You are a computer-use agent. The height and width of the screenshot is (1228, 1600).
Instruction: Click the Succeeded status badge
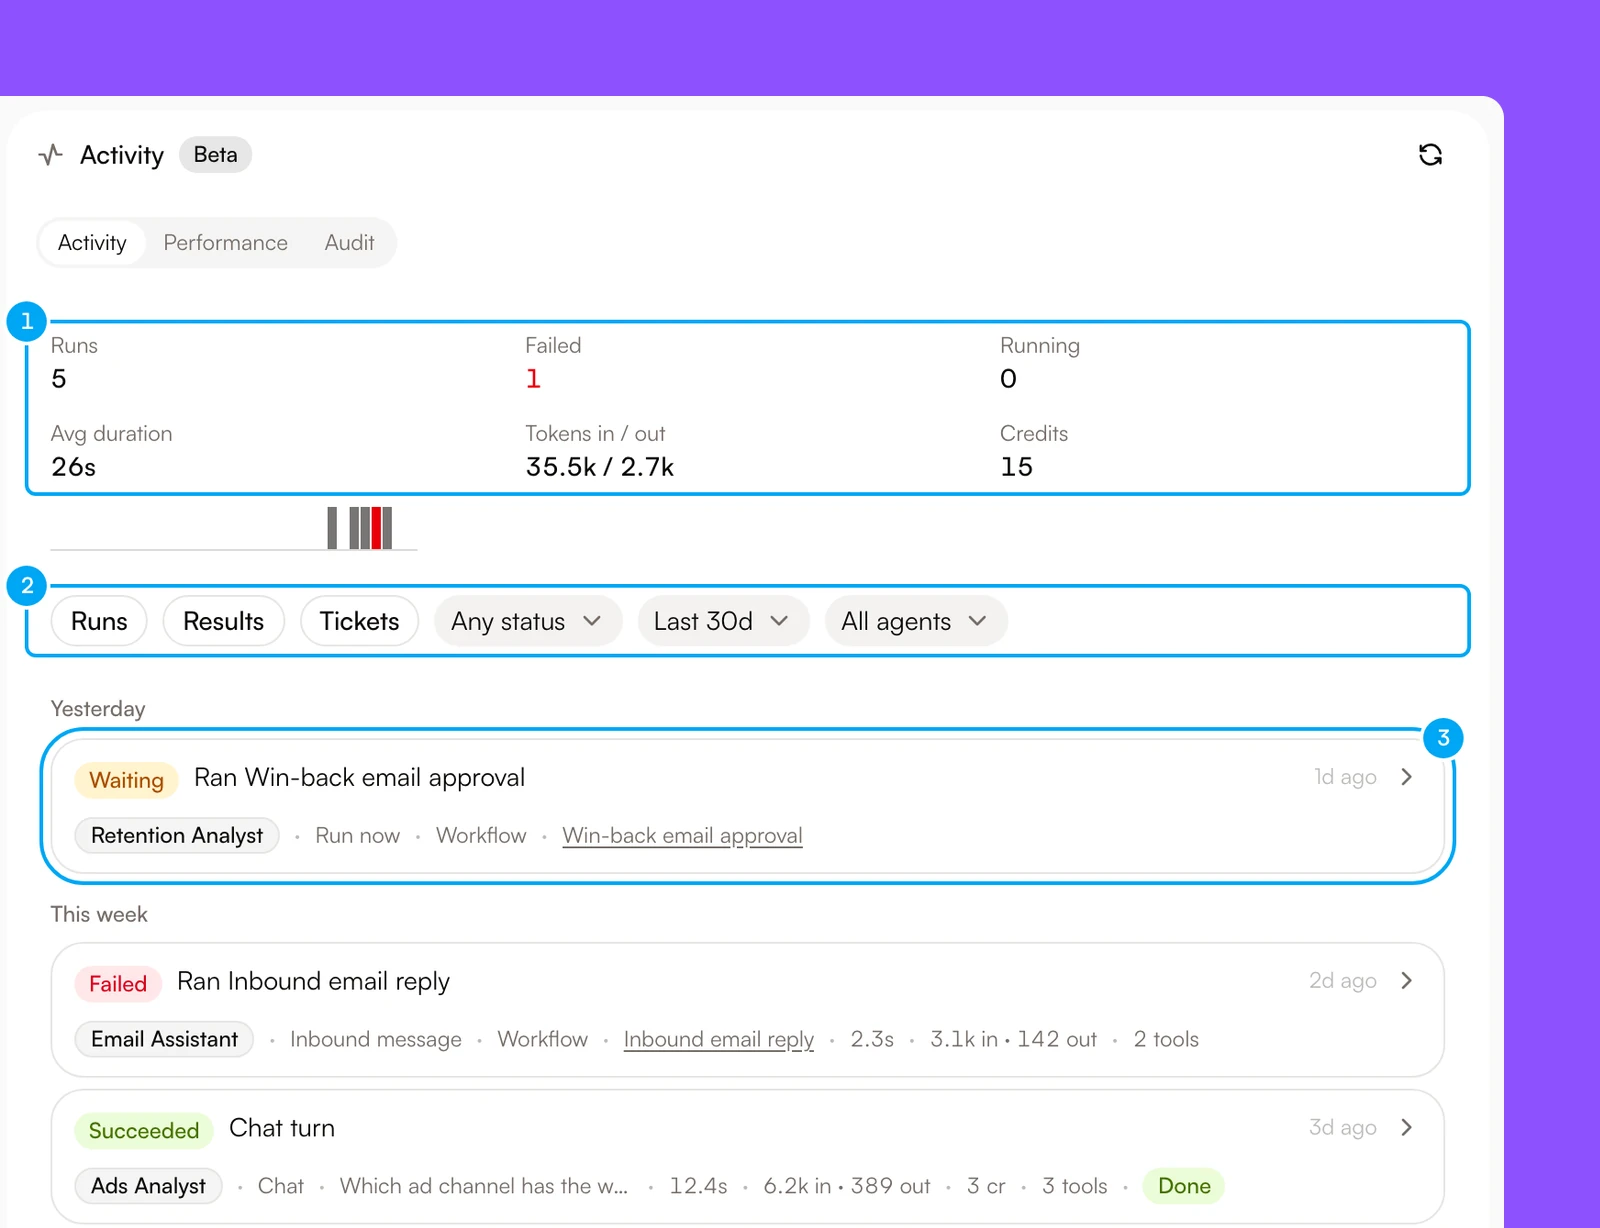[x=144, y=1131]
